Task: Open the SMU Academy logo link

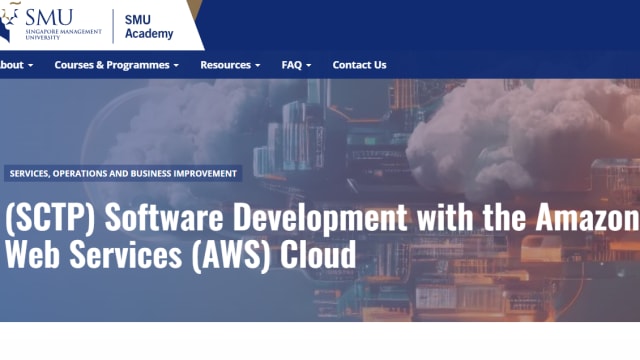Action: 149,27
